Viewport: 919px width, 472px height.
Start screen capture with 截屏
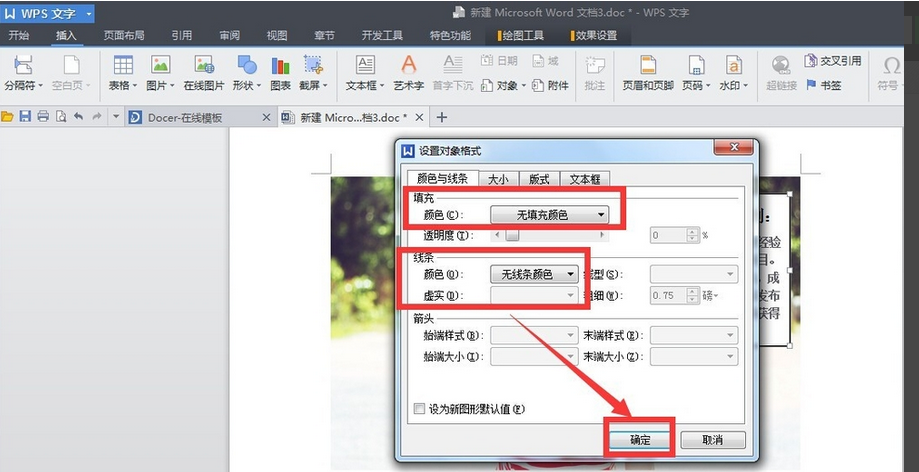coord(313,73)
